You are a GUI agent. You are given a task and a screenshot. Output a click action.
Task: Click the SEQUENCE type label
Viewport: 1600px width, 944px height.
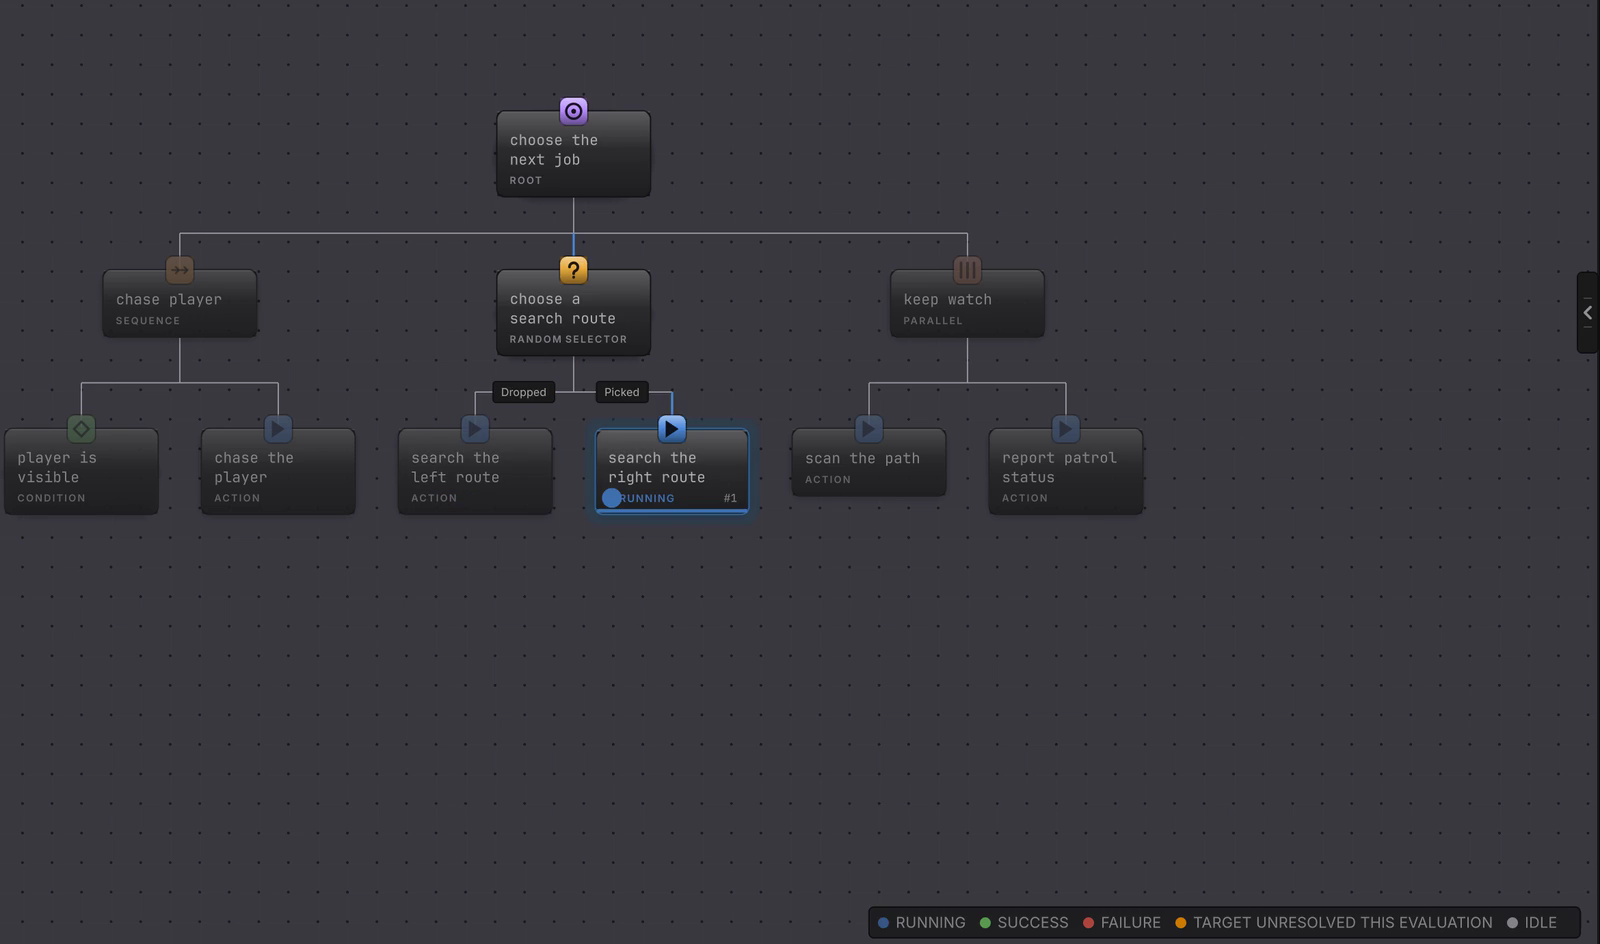pyautogui.click(x=148, y=321)
